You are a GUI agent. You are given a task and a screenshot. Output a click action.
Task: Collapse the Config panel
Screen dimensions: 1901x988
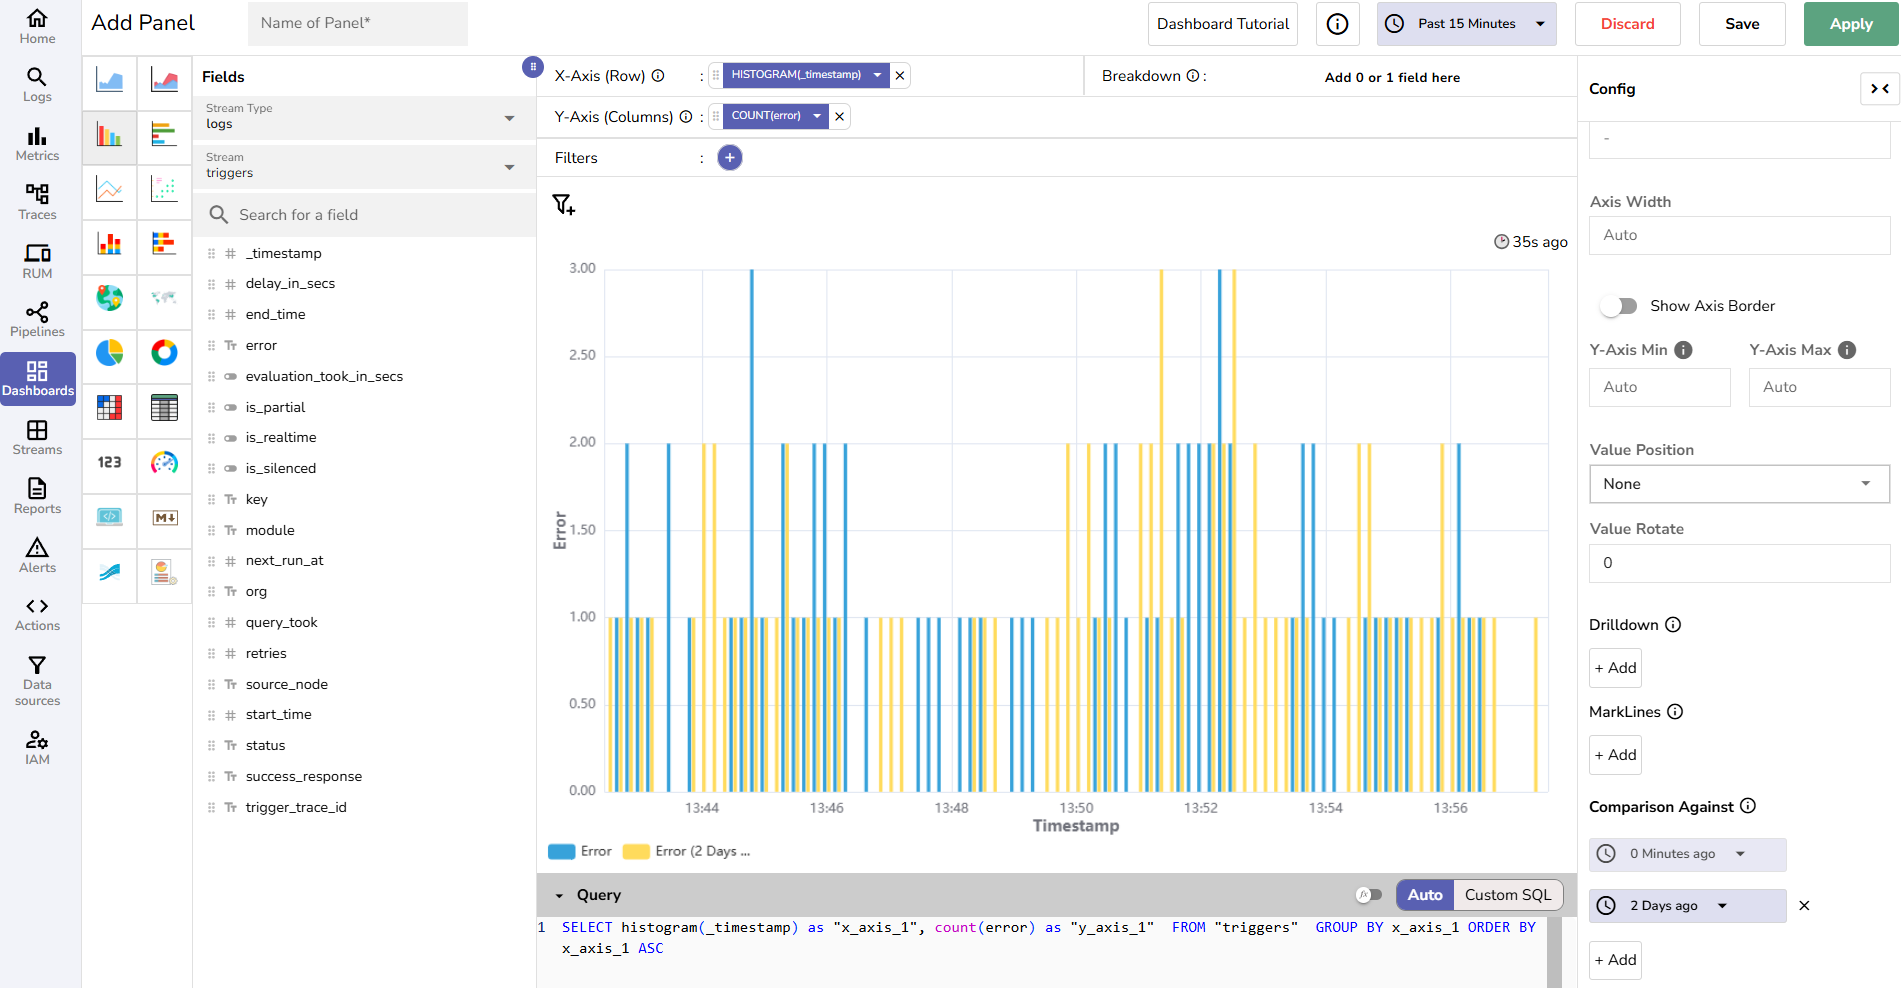pos(1879,89)
